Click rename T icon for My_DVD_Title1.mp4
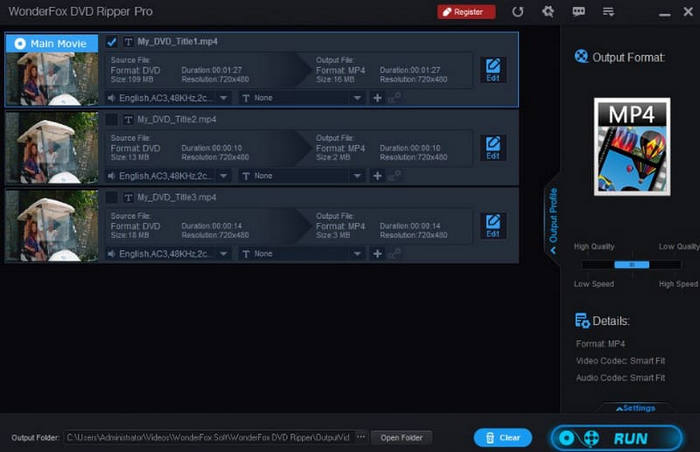This screenshot has width=700, height=452. [x=129, y=42]
